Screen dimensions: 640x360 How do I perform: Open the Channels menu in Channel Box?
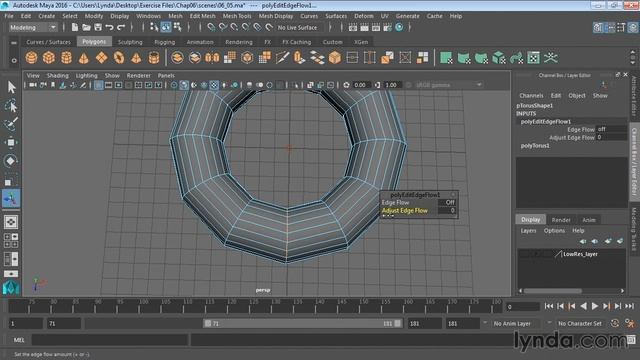pos(531,96)
